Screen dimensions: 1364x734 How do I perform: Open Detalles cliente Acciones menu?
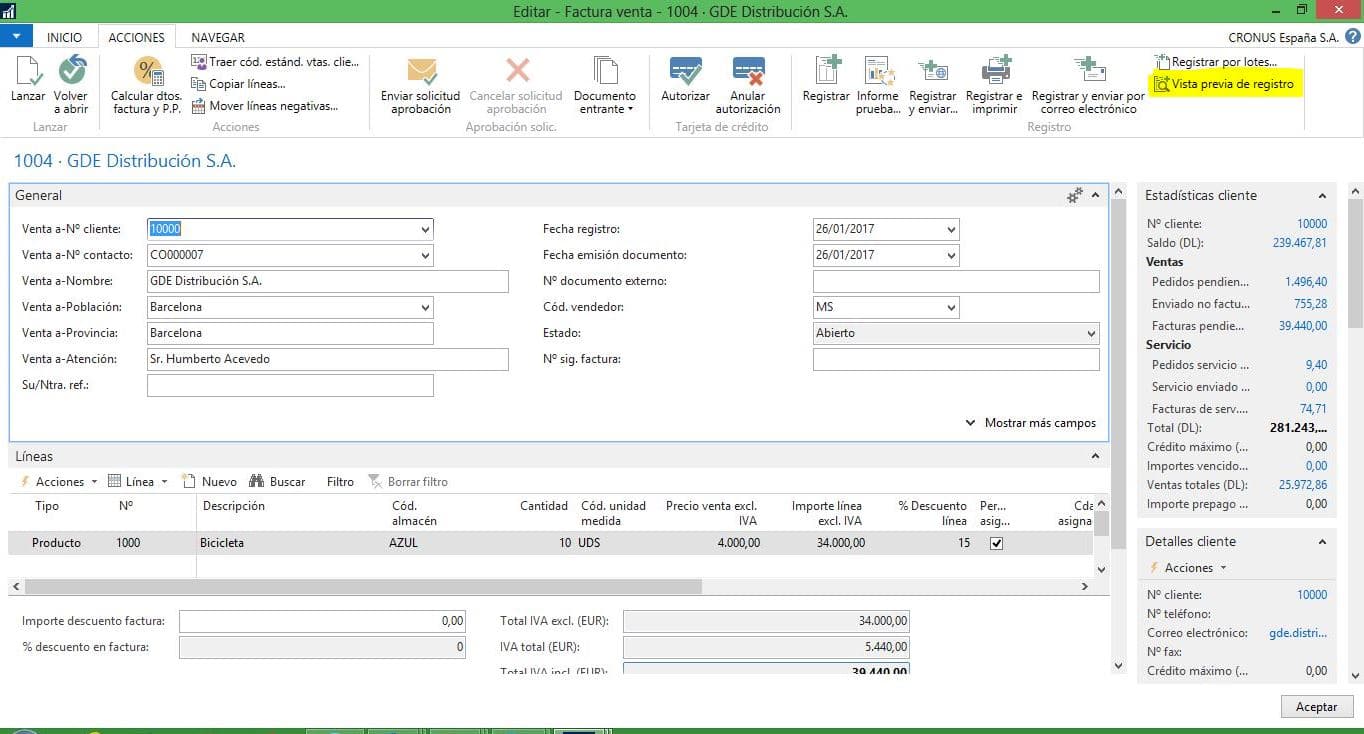pyautogui.click(x=1188, y=567)
